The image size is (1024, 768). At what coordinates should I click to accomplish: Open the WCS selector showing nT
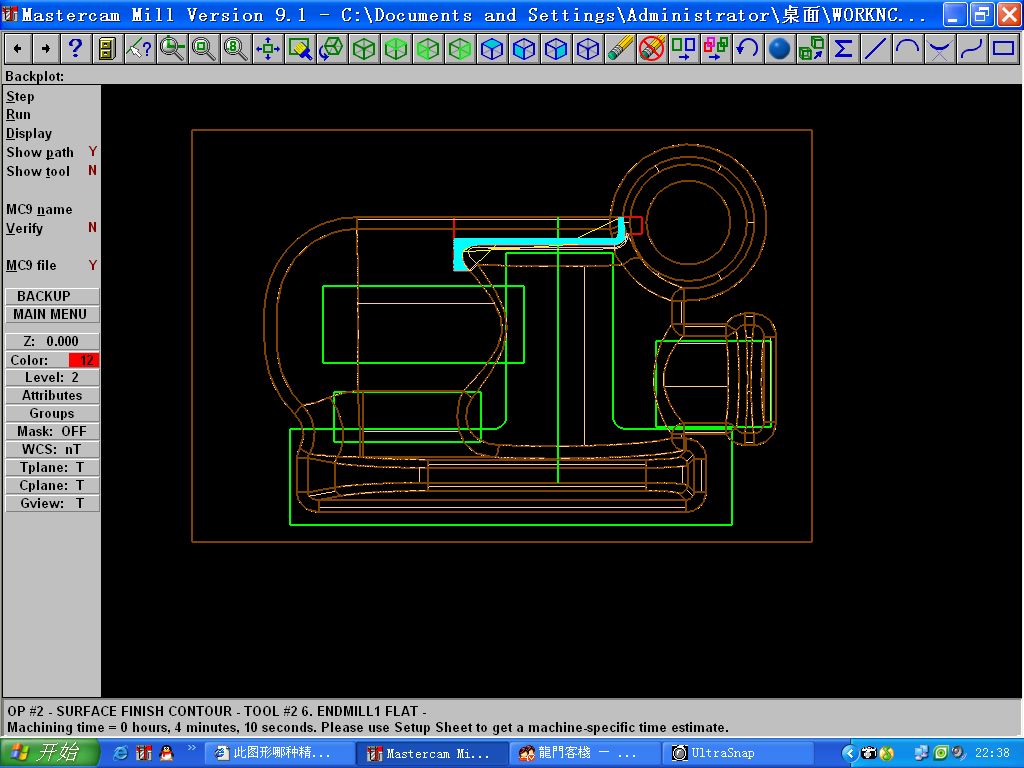[x=51, y=449]
